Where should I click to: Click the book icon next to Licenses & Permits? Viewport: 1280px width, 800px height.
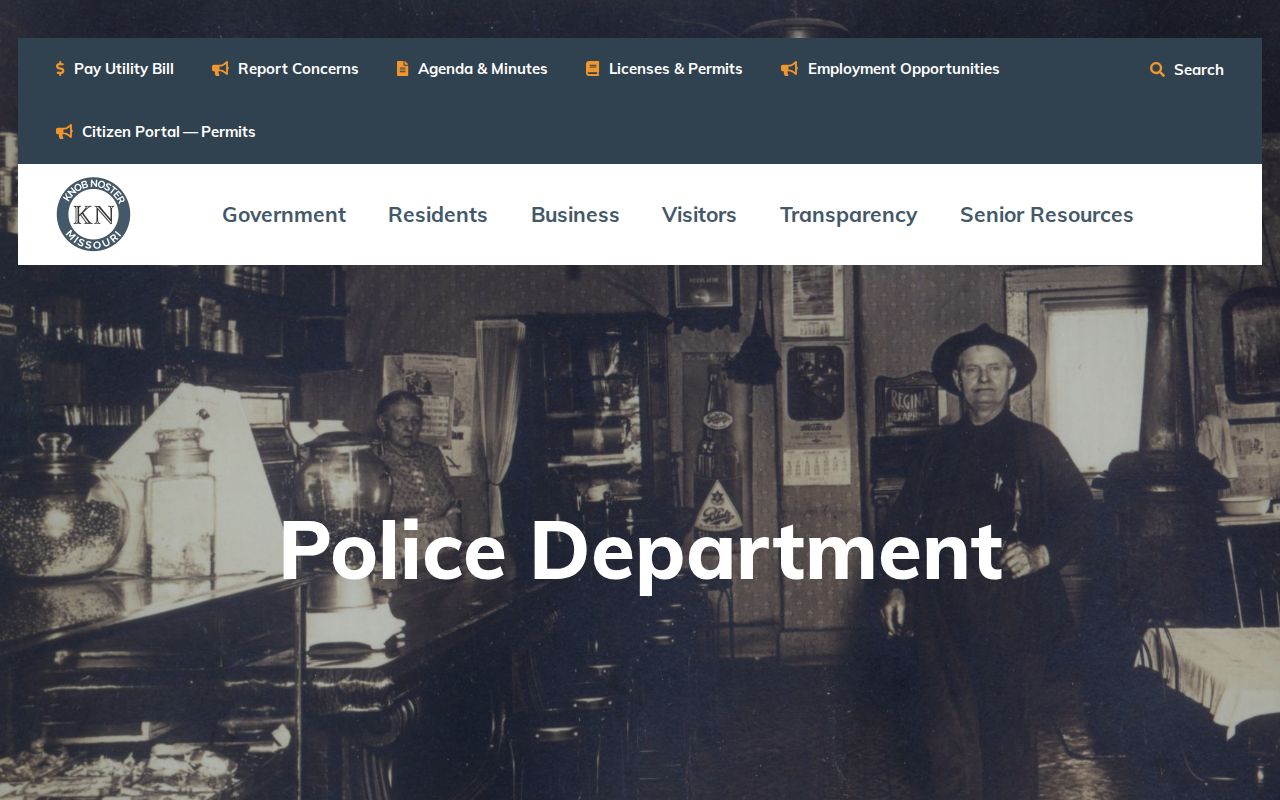(x=592, y=69)
